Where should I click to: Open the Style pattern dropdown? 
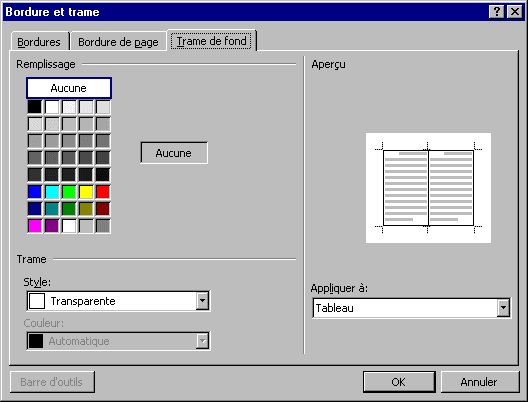(202, 301)
